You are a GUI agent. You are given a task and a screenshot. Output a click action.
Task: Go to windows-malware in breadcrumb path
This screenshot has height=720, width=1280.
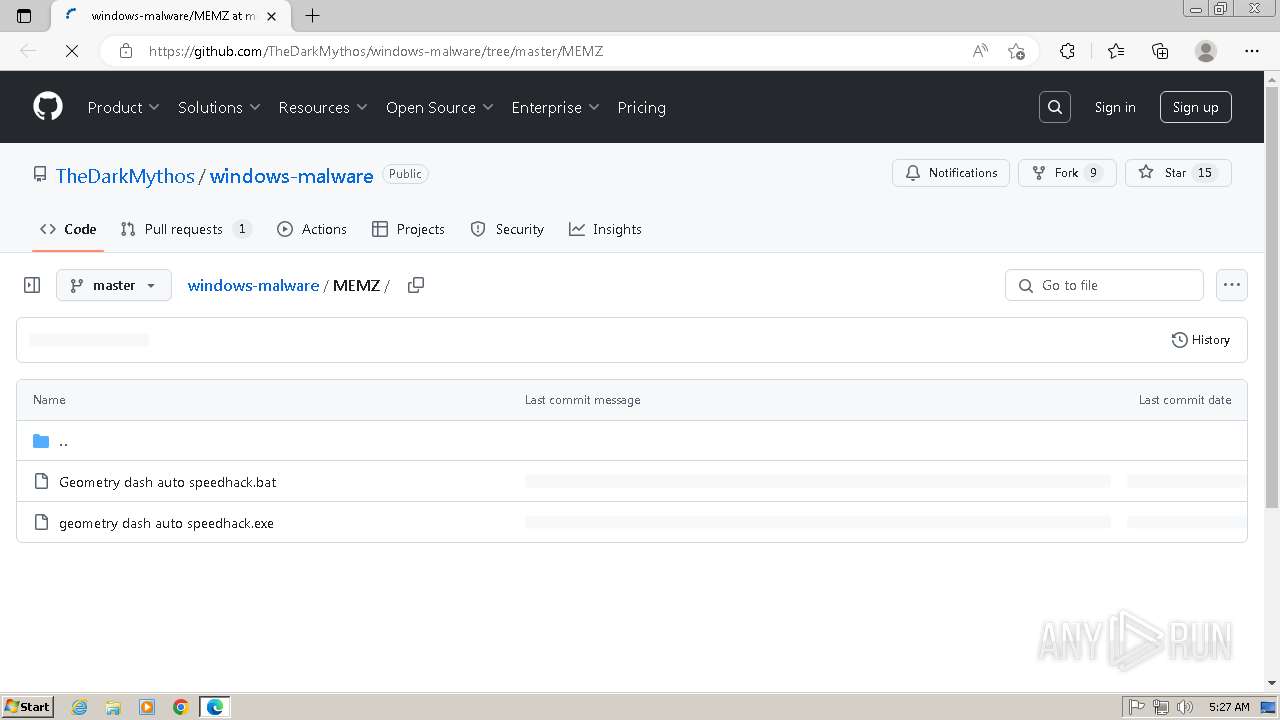coord(253,285)
